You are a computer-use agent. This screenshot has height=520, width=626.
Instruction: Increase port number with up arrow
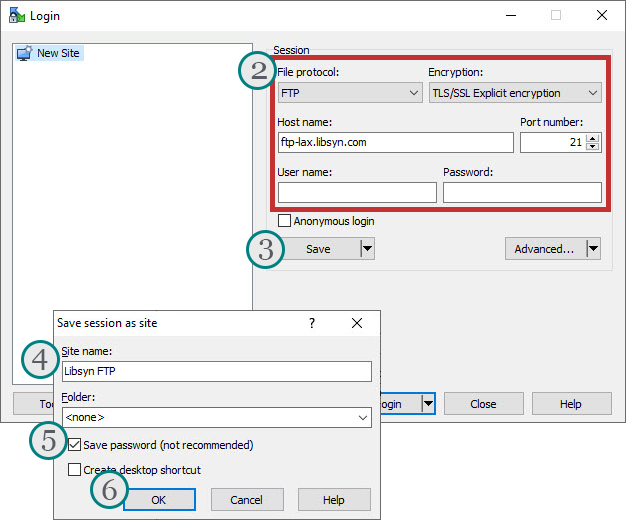click(593, 139)
